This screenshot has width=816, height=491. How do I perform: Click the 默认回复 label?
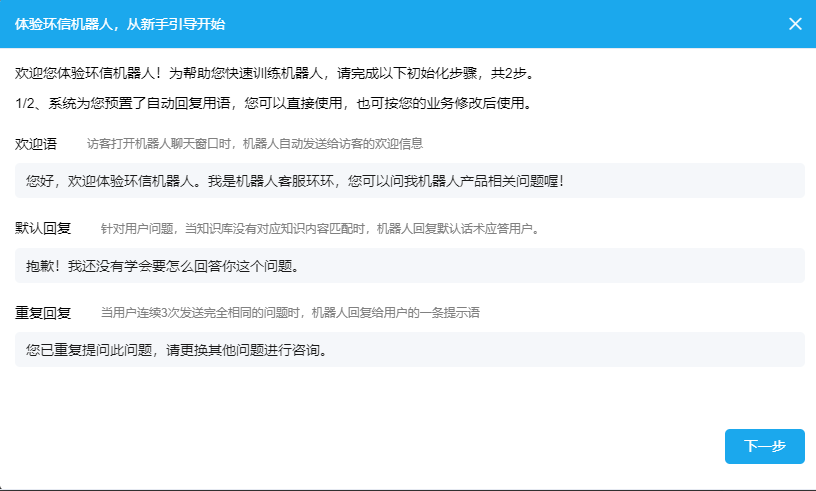[x=43, y=228]
